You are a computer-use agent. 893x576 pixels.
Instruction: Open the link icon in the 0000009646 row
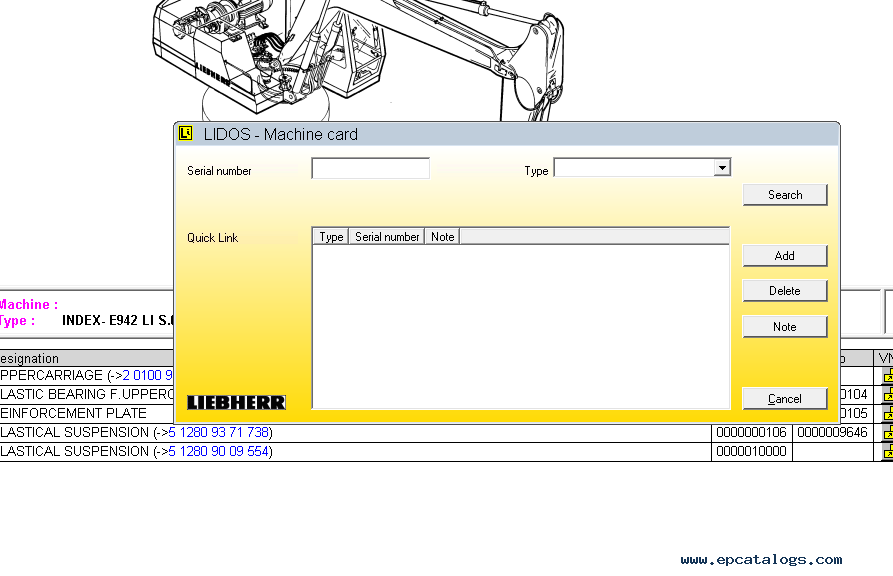tap(888, 432)
